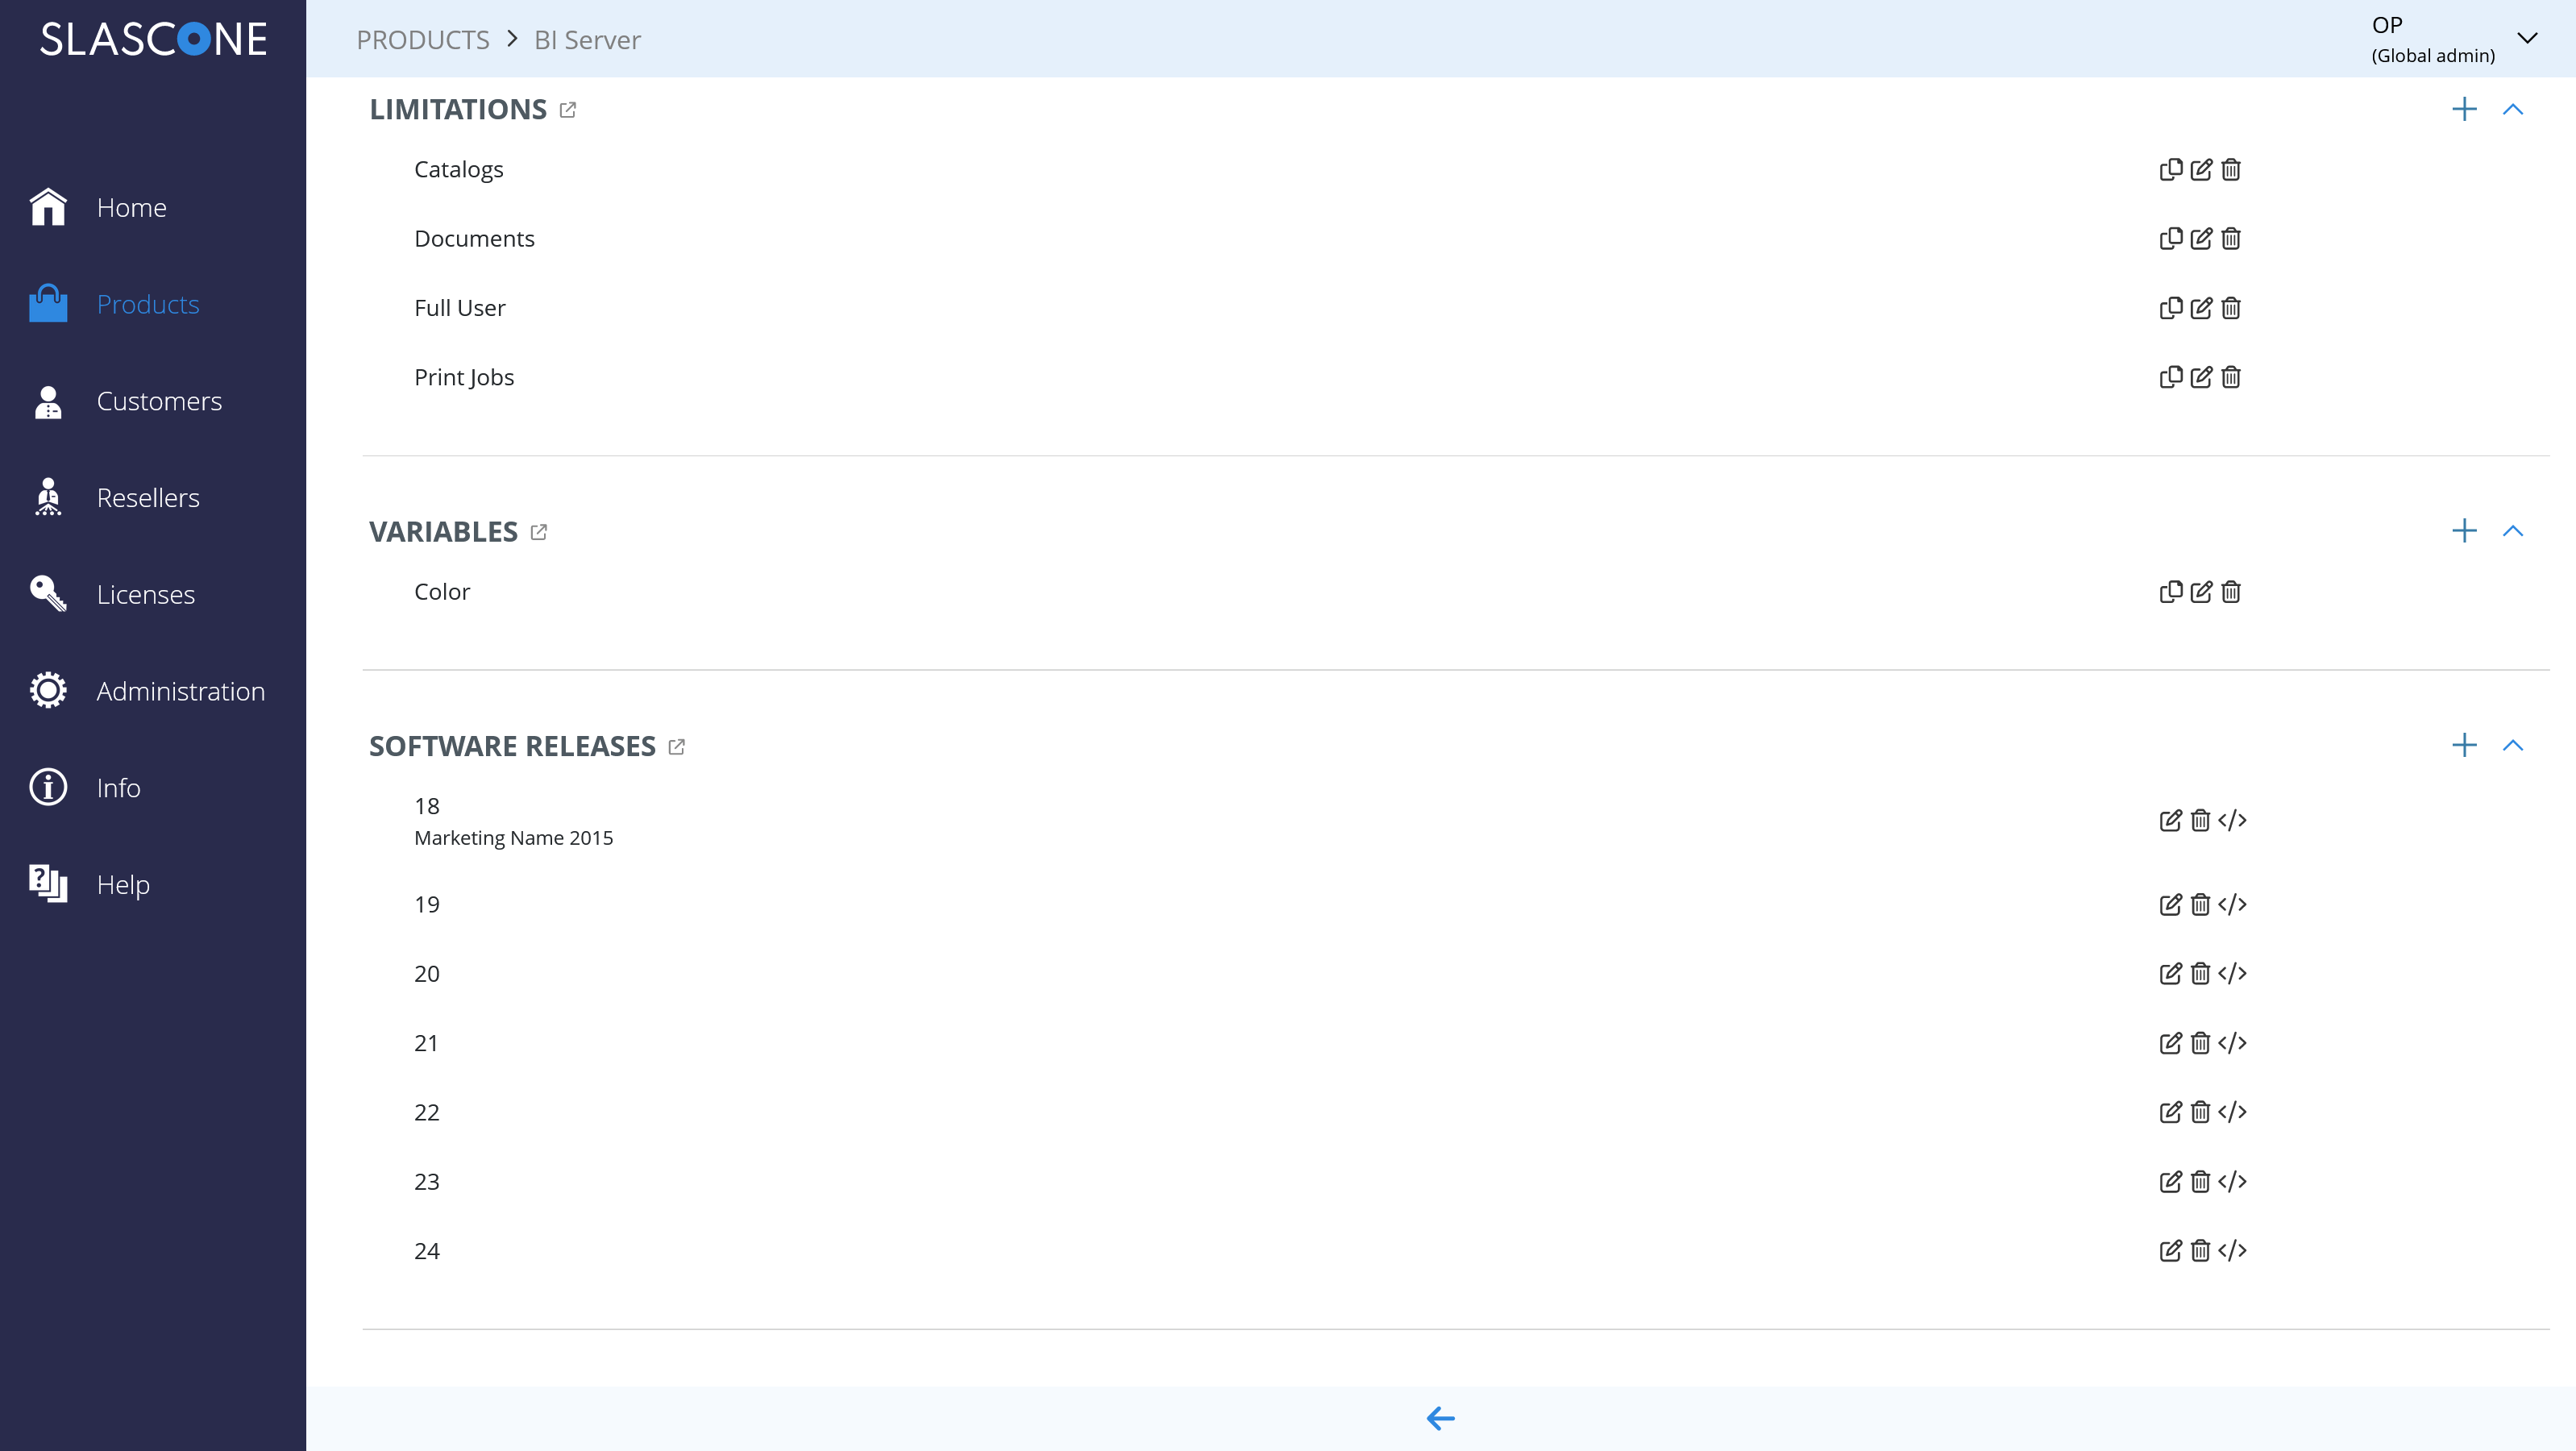Add a new software release
Screen dimensions: 2576x1451
pyautogui.click(x=2464, y=745)
